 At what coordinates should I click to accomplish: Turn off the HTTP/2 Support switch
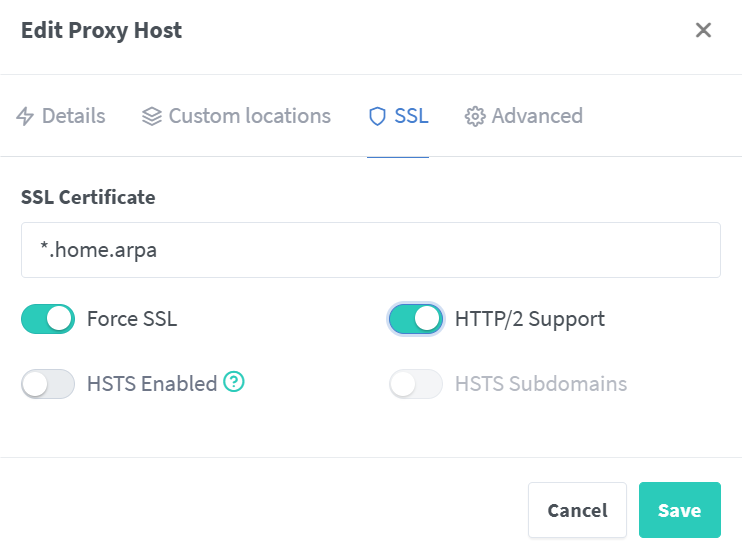pos(416,319)
